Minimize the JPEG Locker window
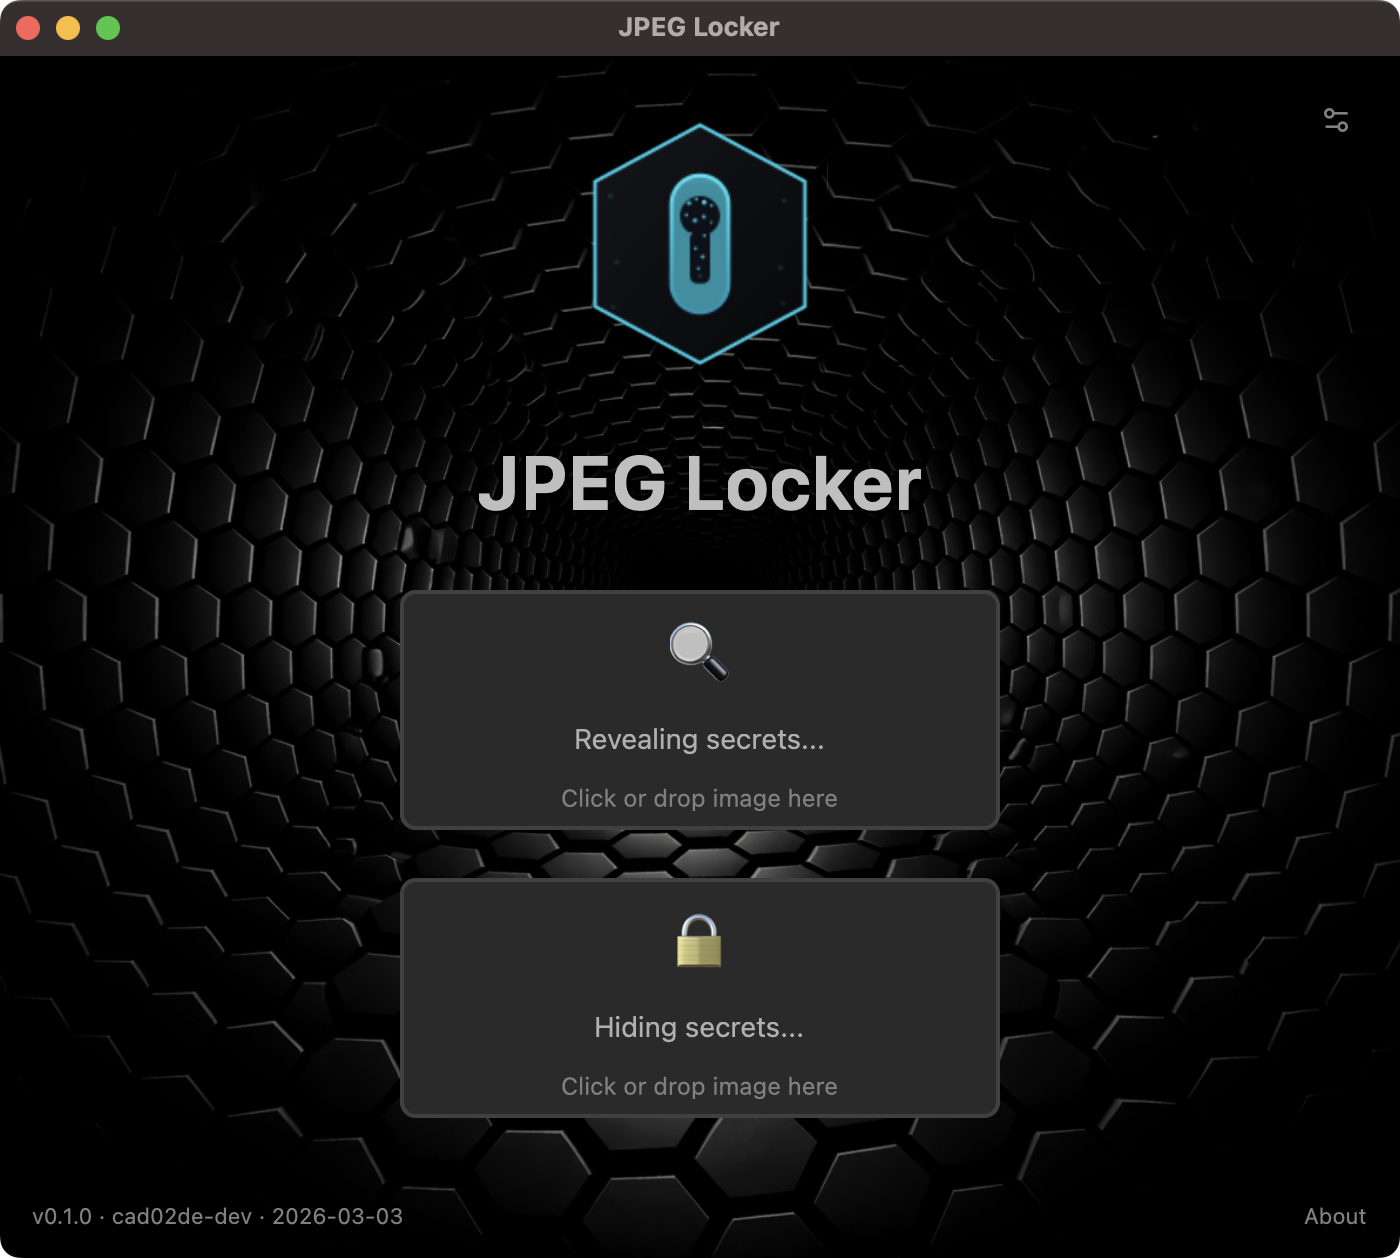This screenshot has height=1258, width=1400. coord(66,27)
